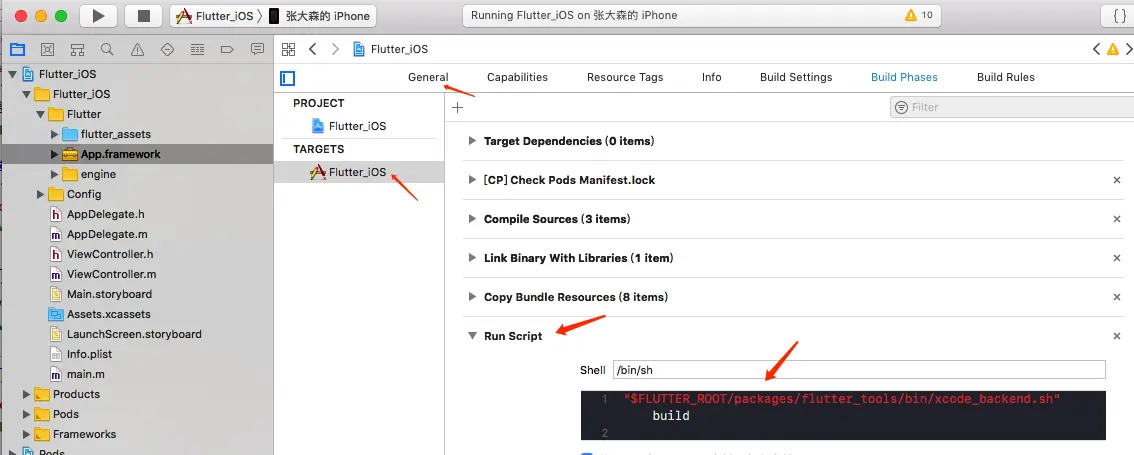Open the Project navigator folder icon
The image size is (1134, 455).
click(17, 49)
